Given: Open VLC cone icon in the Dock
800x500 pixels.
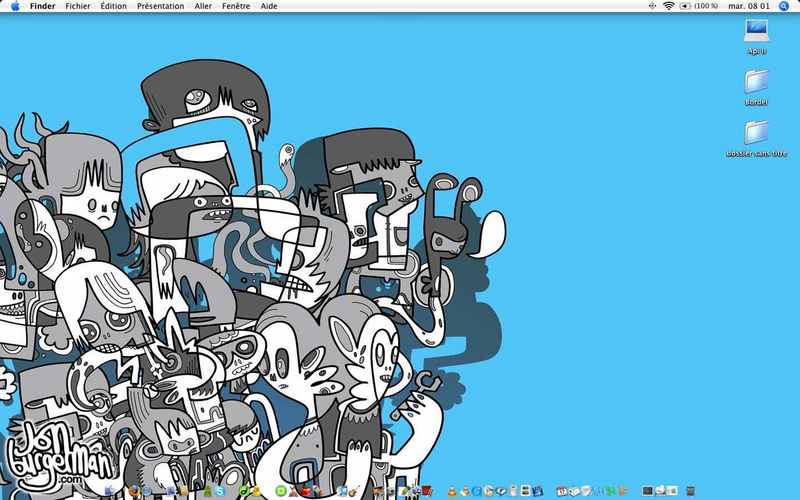Looking at the screenshot, I should click(452, 491).
